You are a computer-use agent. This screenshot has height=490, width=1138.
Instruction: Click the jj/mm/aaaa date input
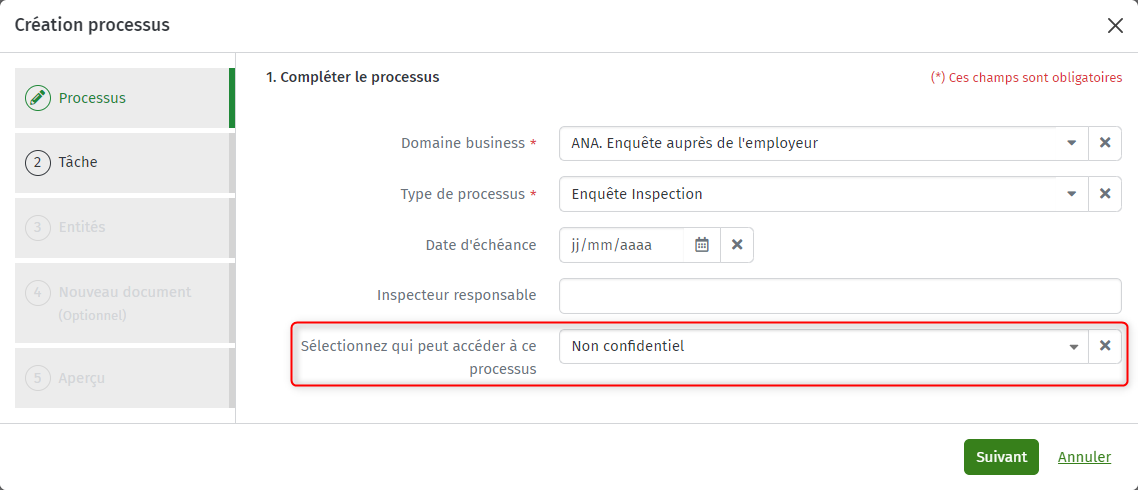click(x=622, y=245)
